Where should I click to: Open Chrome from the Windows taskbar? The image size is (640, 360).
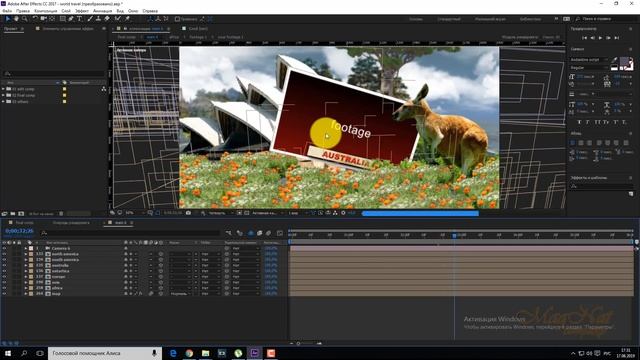[189, 353]
